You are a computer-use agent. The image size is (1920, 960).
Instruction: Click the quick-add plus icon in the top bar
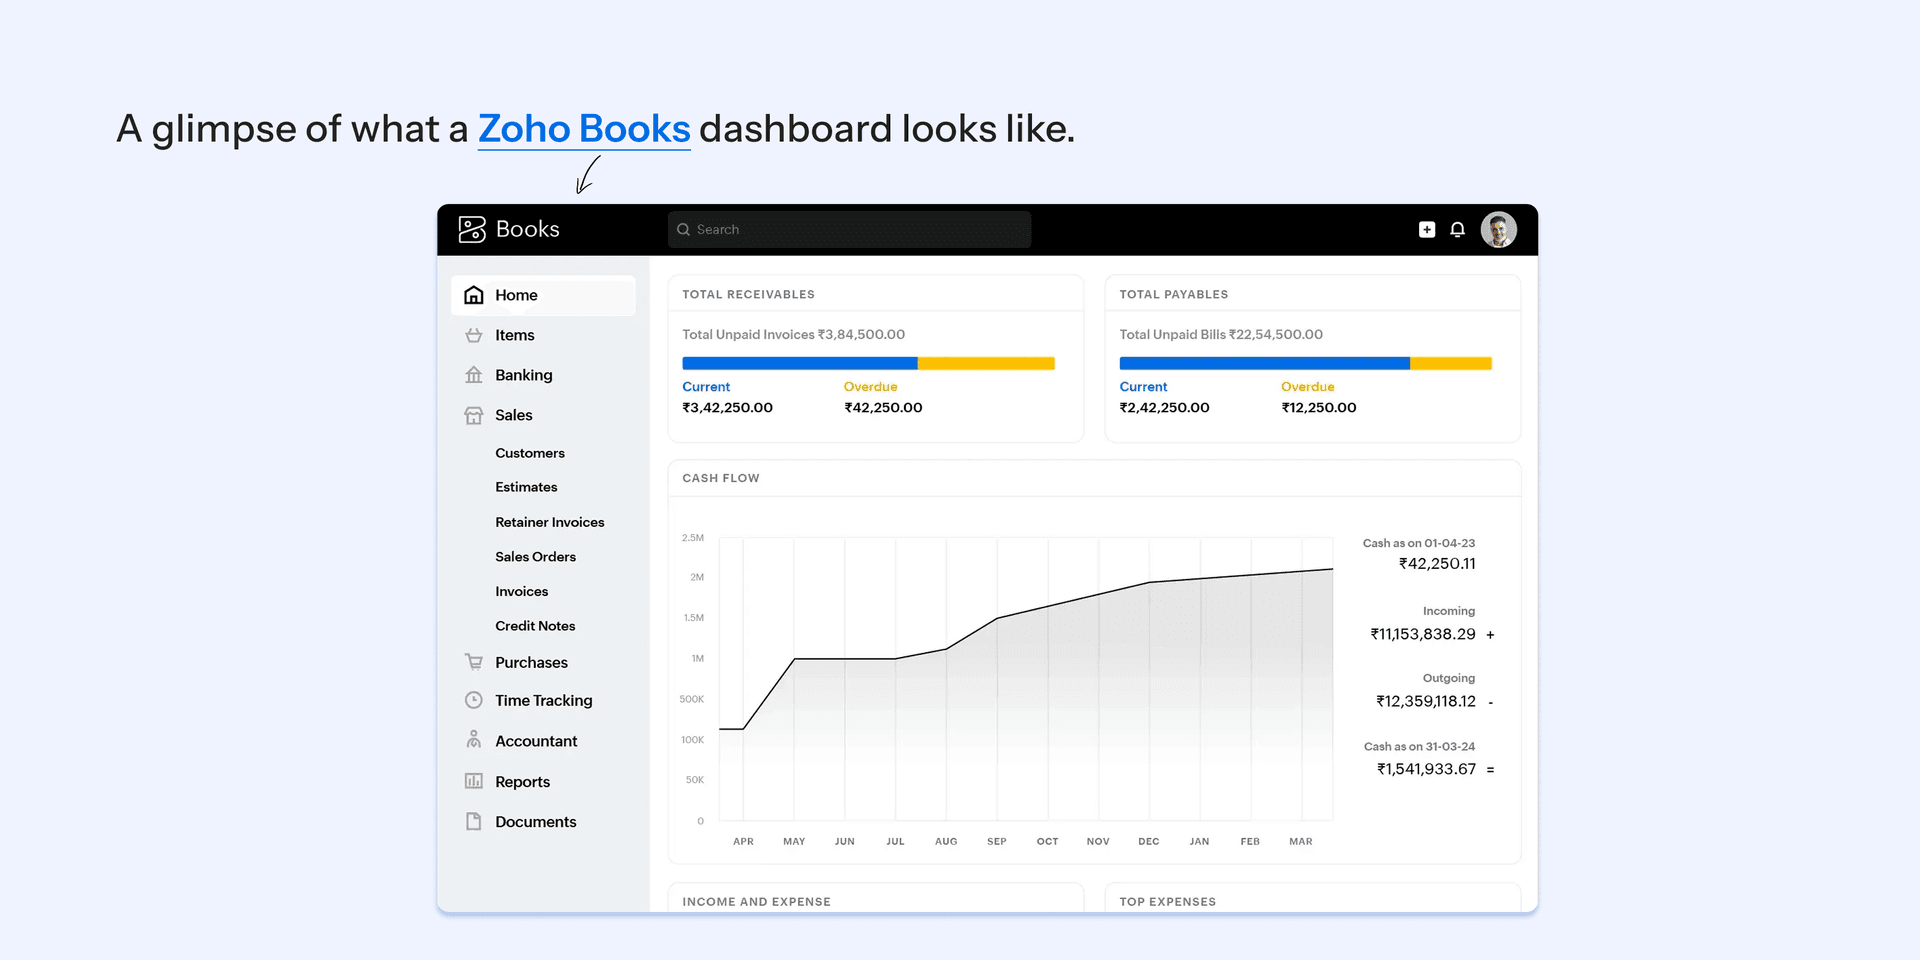tap(1426, 229)
